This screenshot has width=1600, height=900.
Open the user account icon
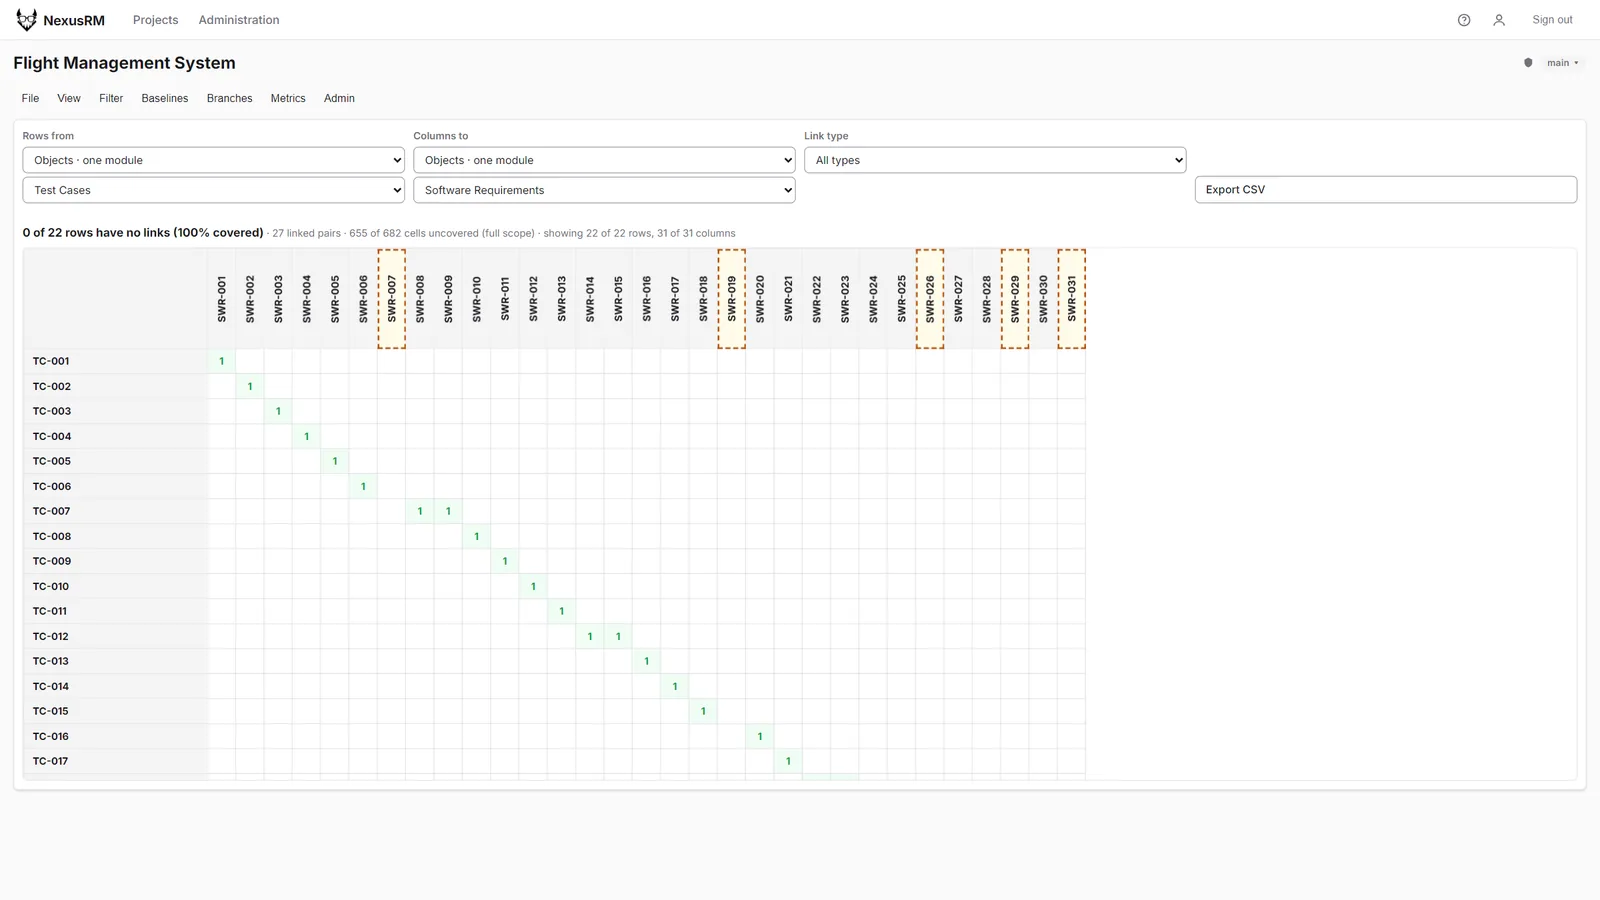pyautogui.click(x=1499, y=20)
